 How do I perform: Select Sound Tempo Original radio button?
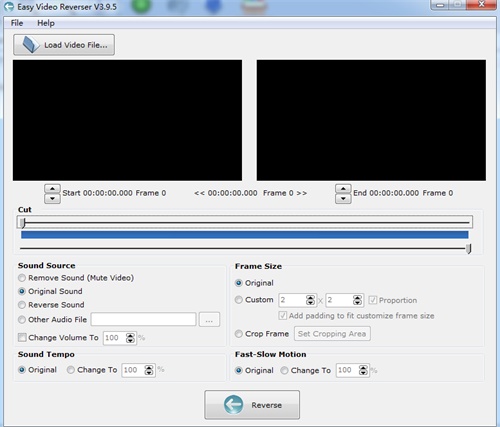click(22, 370)
